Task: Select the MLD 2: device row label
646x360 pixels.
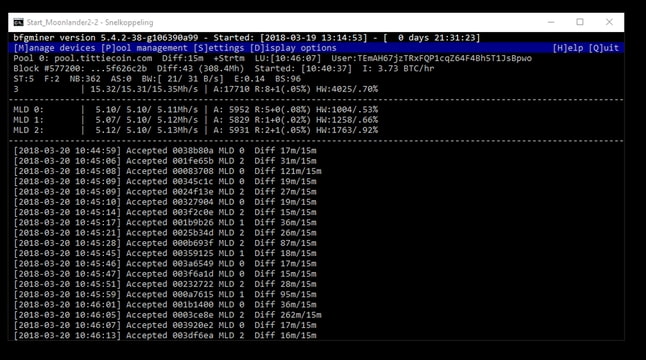Action: (28, 130)
